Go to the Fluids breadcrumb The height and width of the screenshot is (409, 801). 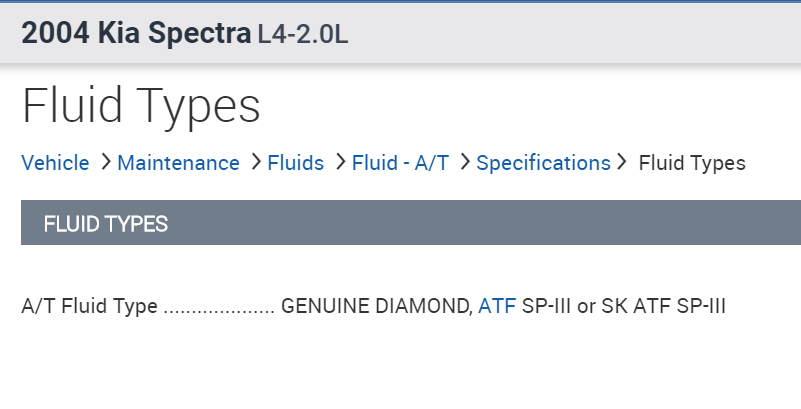295,163
